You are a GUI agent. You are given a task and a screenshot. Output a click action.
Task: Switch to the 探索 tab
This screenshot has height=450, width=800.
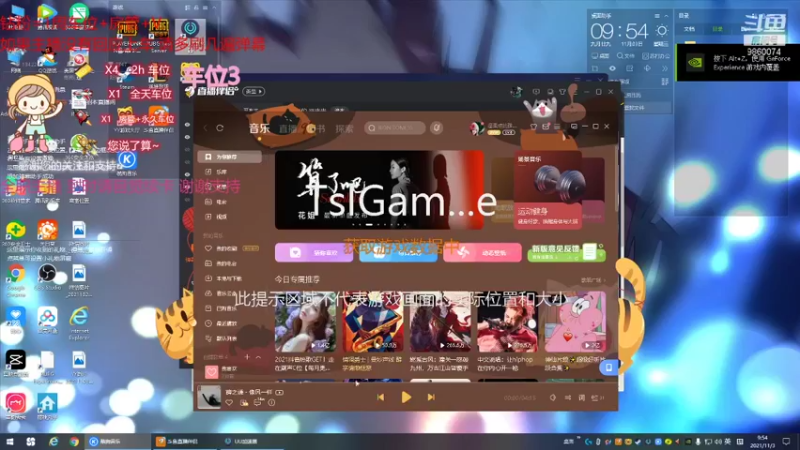(x=344, y=129)
